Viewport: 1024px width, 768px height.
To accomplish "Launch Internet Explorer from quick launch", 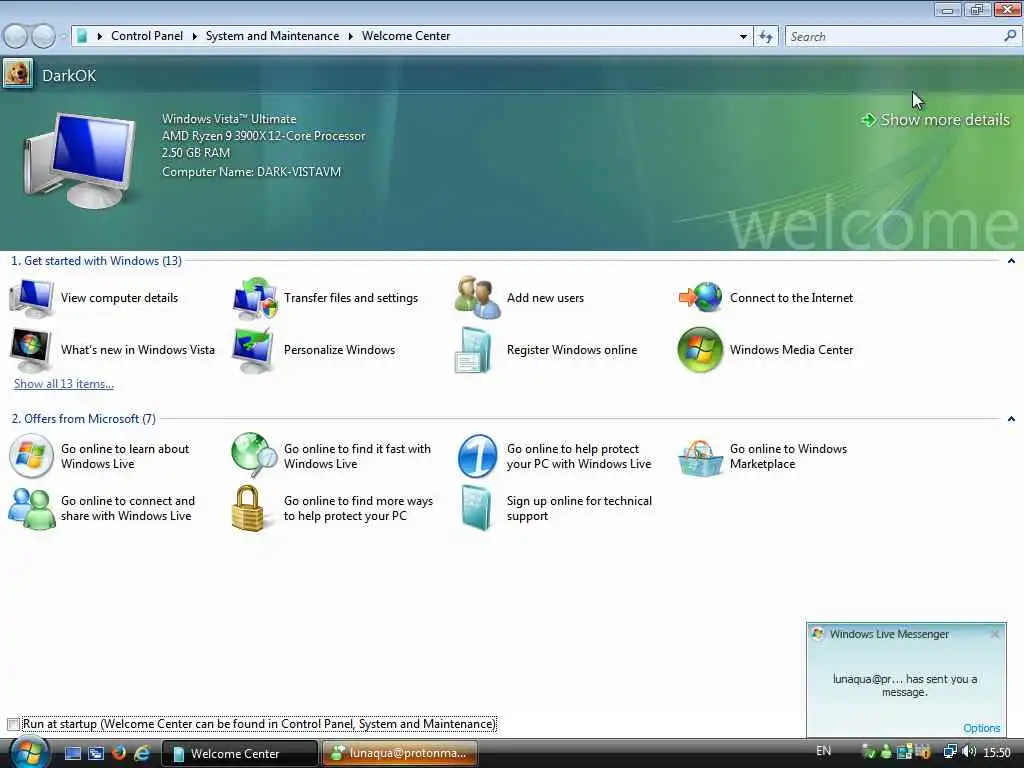I will (x=142, y=753).
